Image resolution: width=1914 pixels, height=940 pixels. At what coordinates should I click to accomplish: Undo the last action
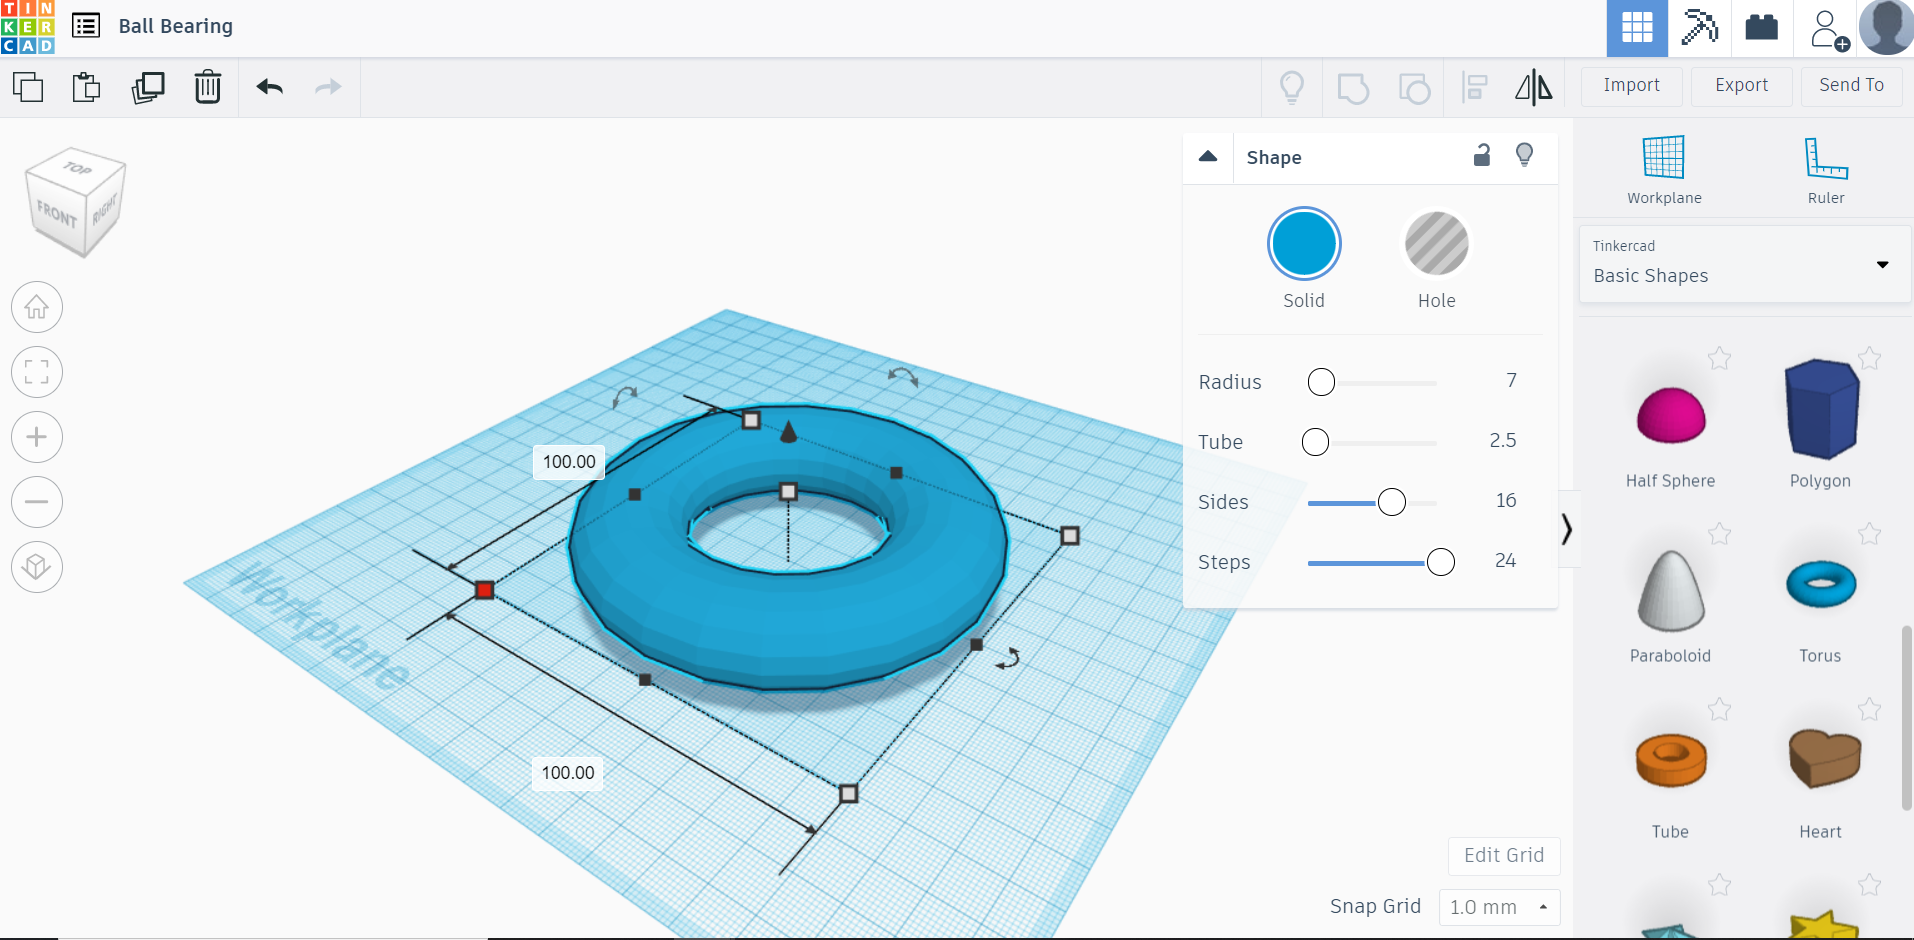(x=270, y=87)
